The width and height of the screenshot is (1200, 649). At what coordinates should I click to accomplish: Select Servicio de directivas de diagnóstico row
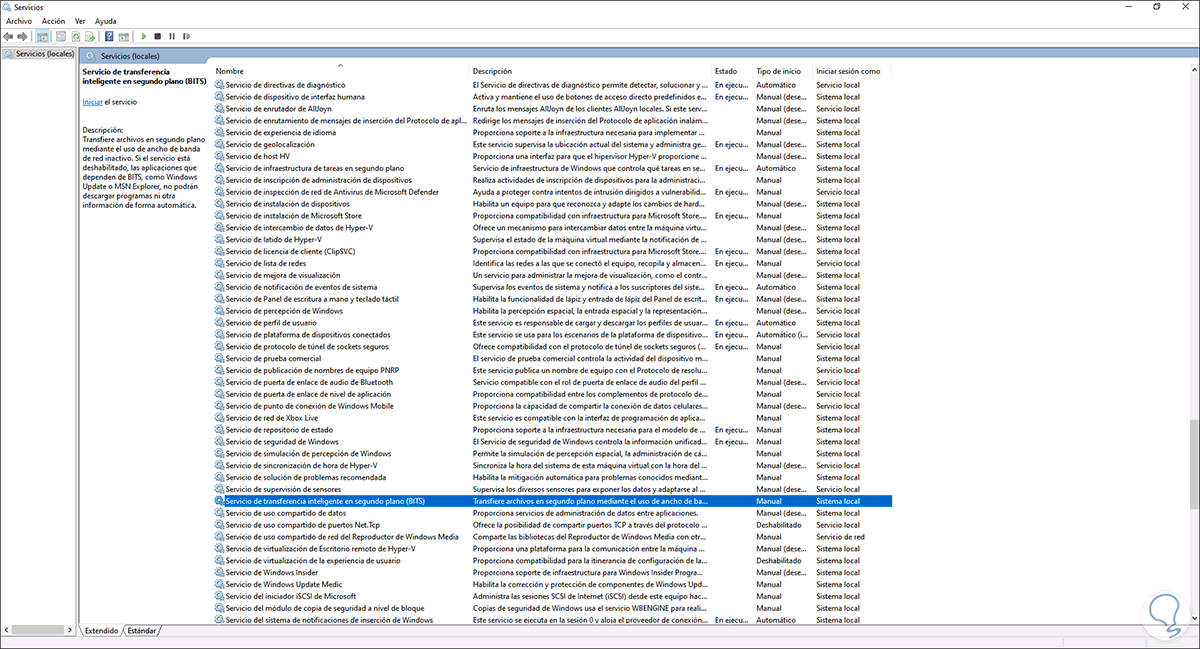[552, 85]
